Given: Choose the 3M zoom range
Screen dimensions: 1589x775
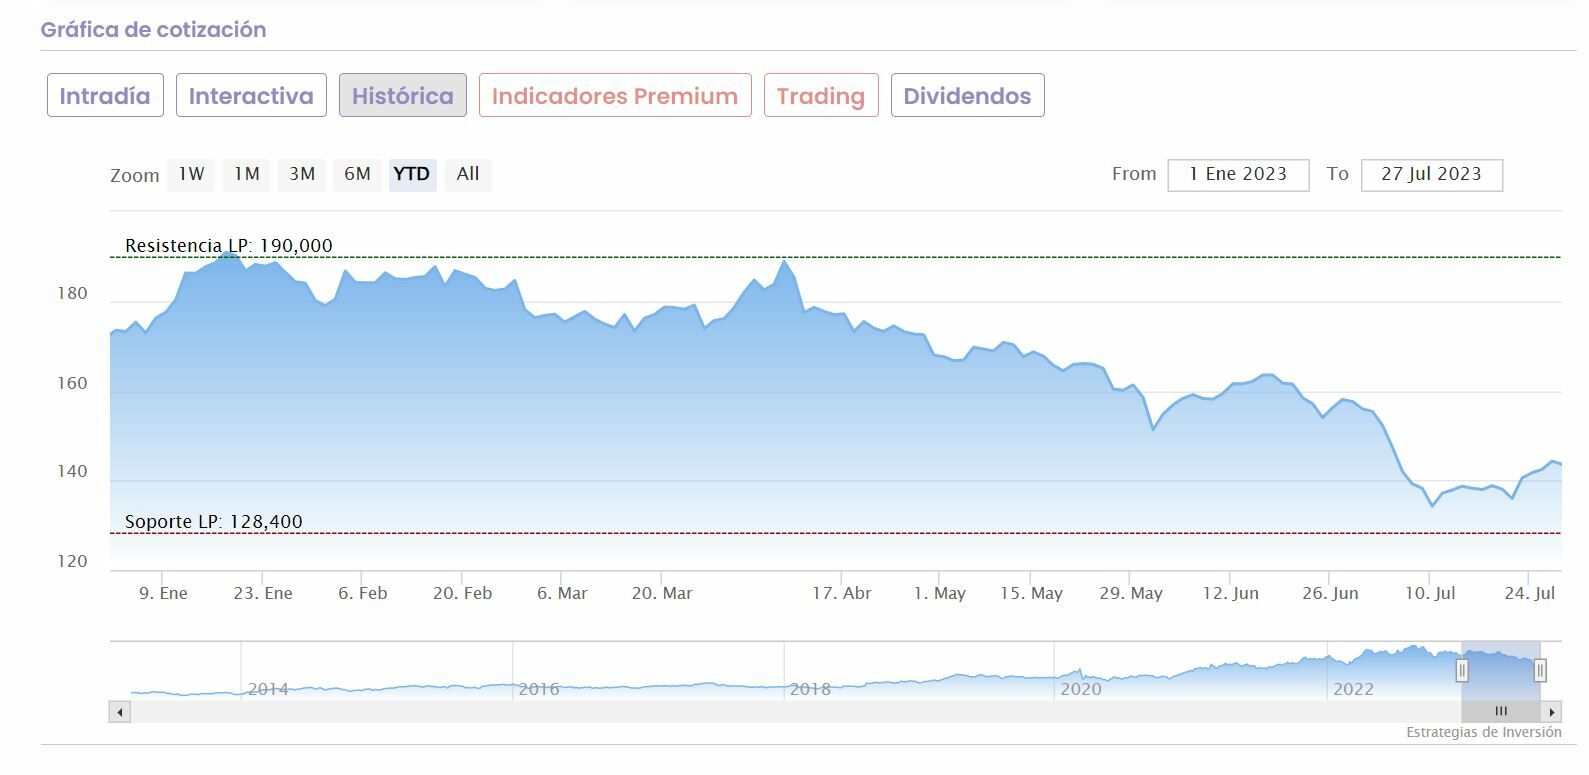Looking at the screenshot, I should pyautogui.click(x=302, y=174).
